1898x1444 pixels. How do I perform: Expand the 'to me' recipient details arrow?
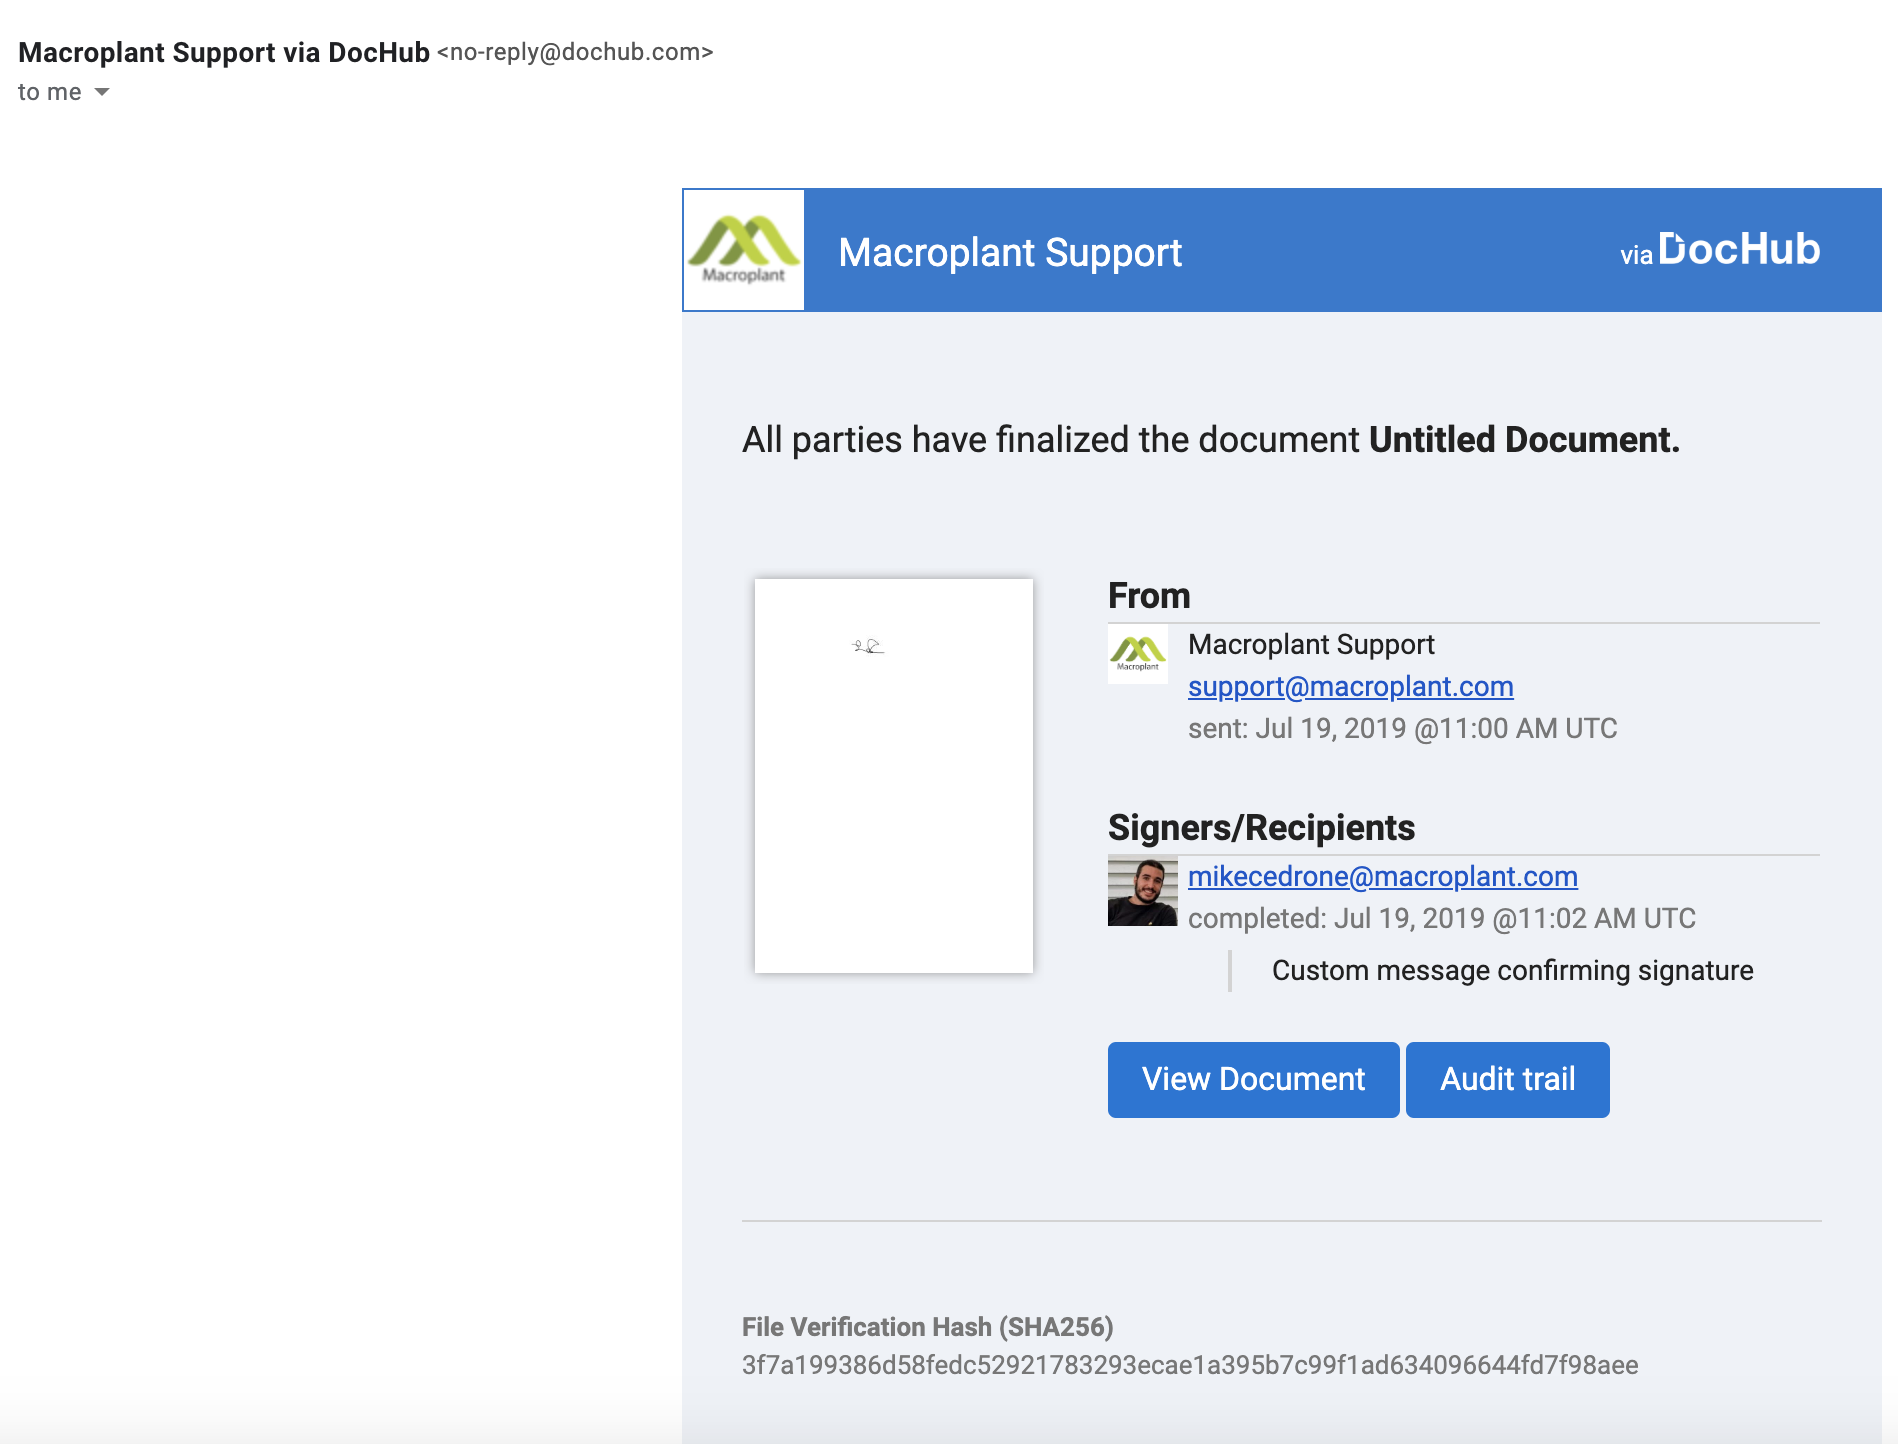[x=102, y=92]
